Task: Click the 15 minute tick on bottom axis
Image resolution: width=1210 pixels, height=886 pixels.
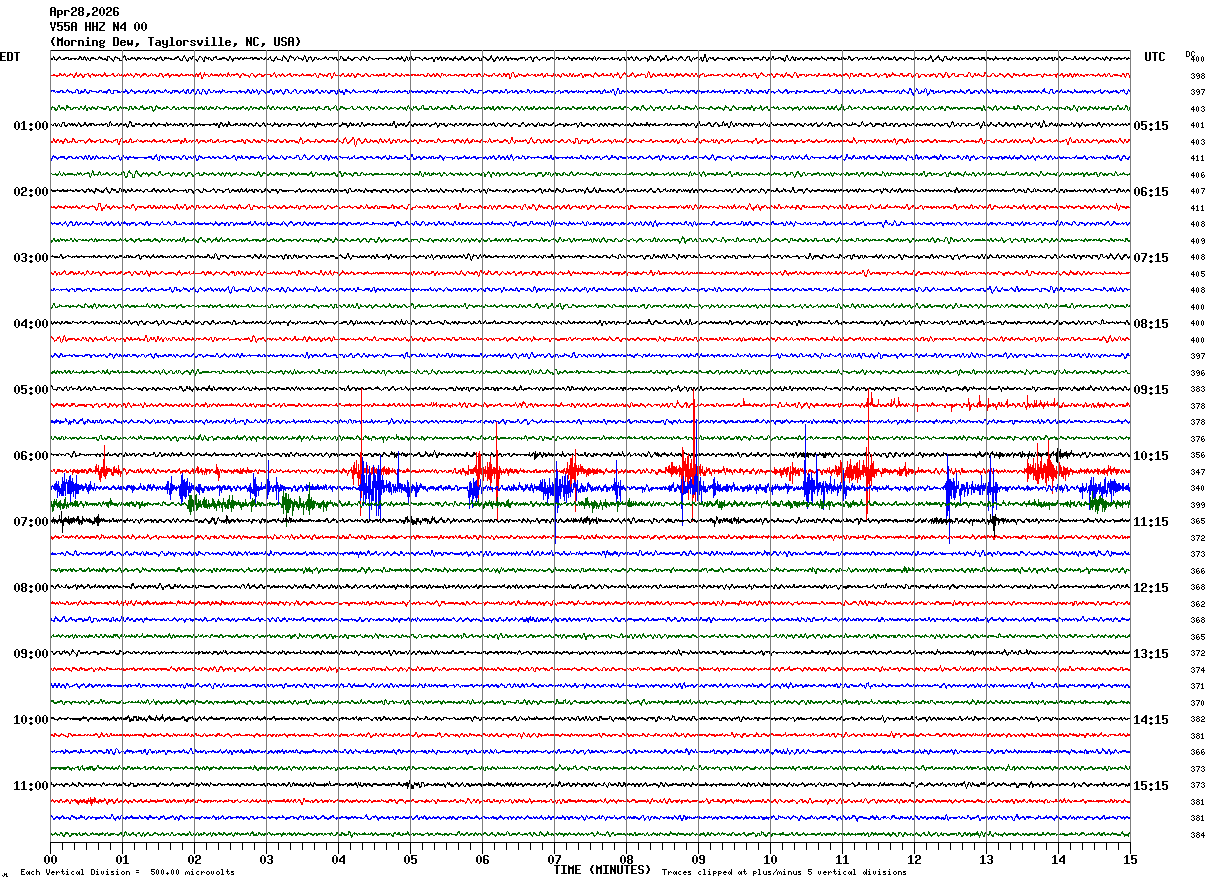Action: 1130,859
